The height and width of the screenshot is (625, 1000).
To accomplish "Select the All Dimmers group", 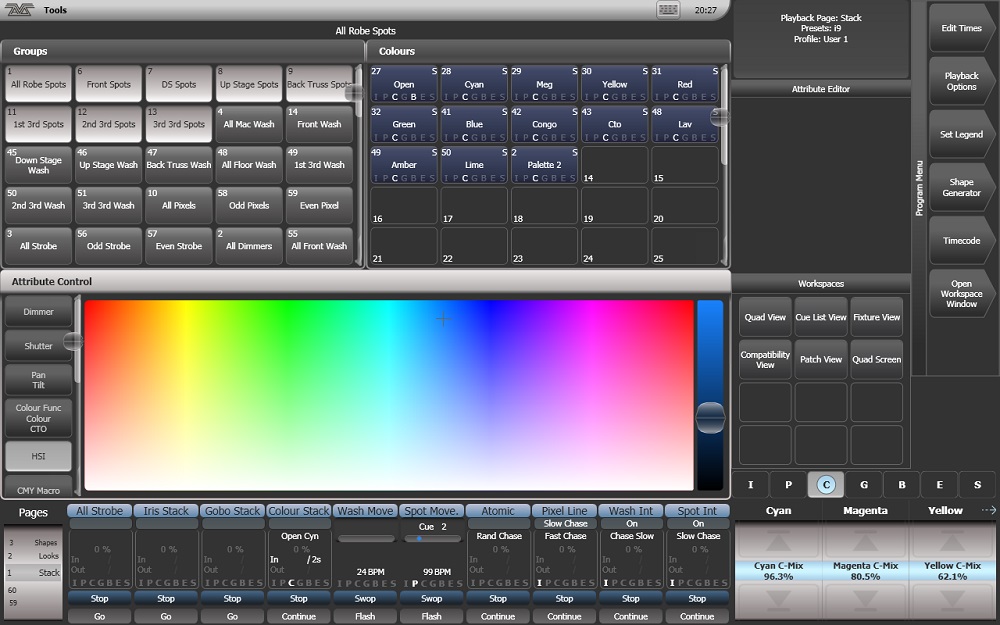I will pos(249,246).
